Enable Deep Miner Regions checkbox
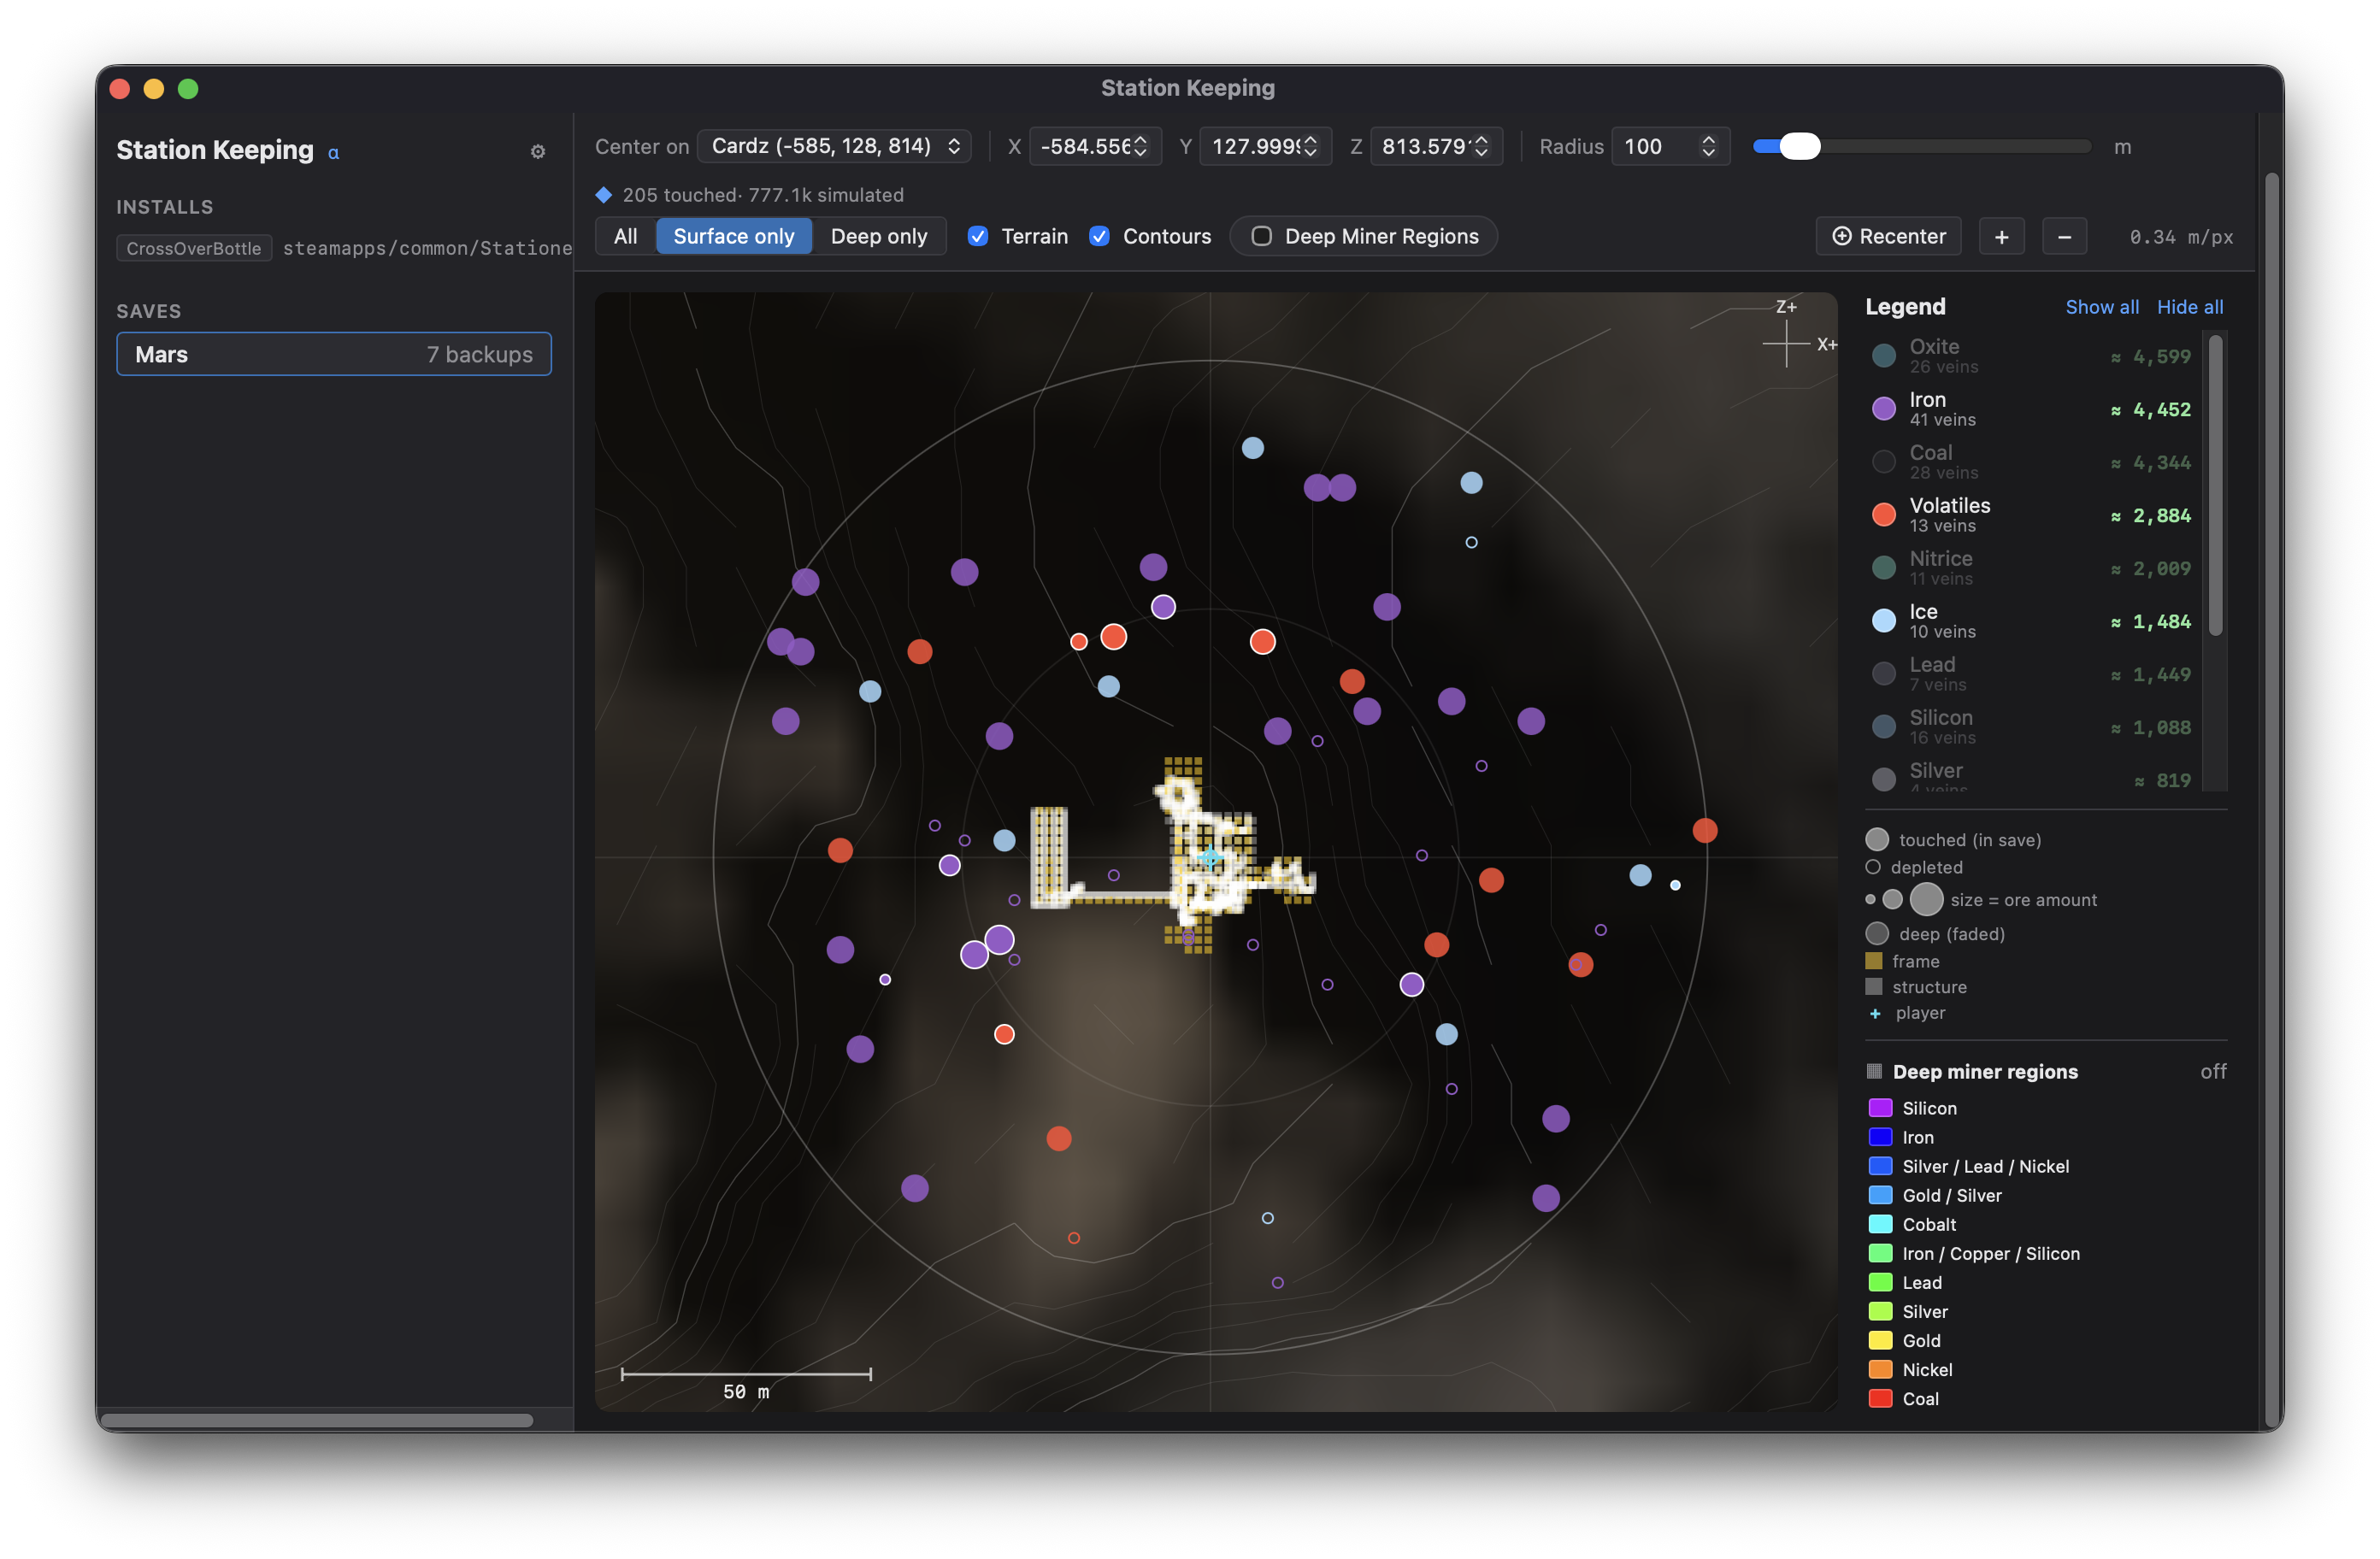Image resolution: width=2380 pixels, height=1559 pixels. pos(1262,237)
